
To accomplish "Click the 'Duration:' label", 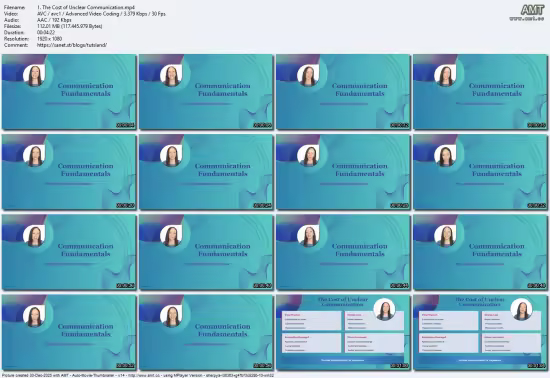I will pyautogui.click(x=14, y=33).
